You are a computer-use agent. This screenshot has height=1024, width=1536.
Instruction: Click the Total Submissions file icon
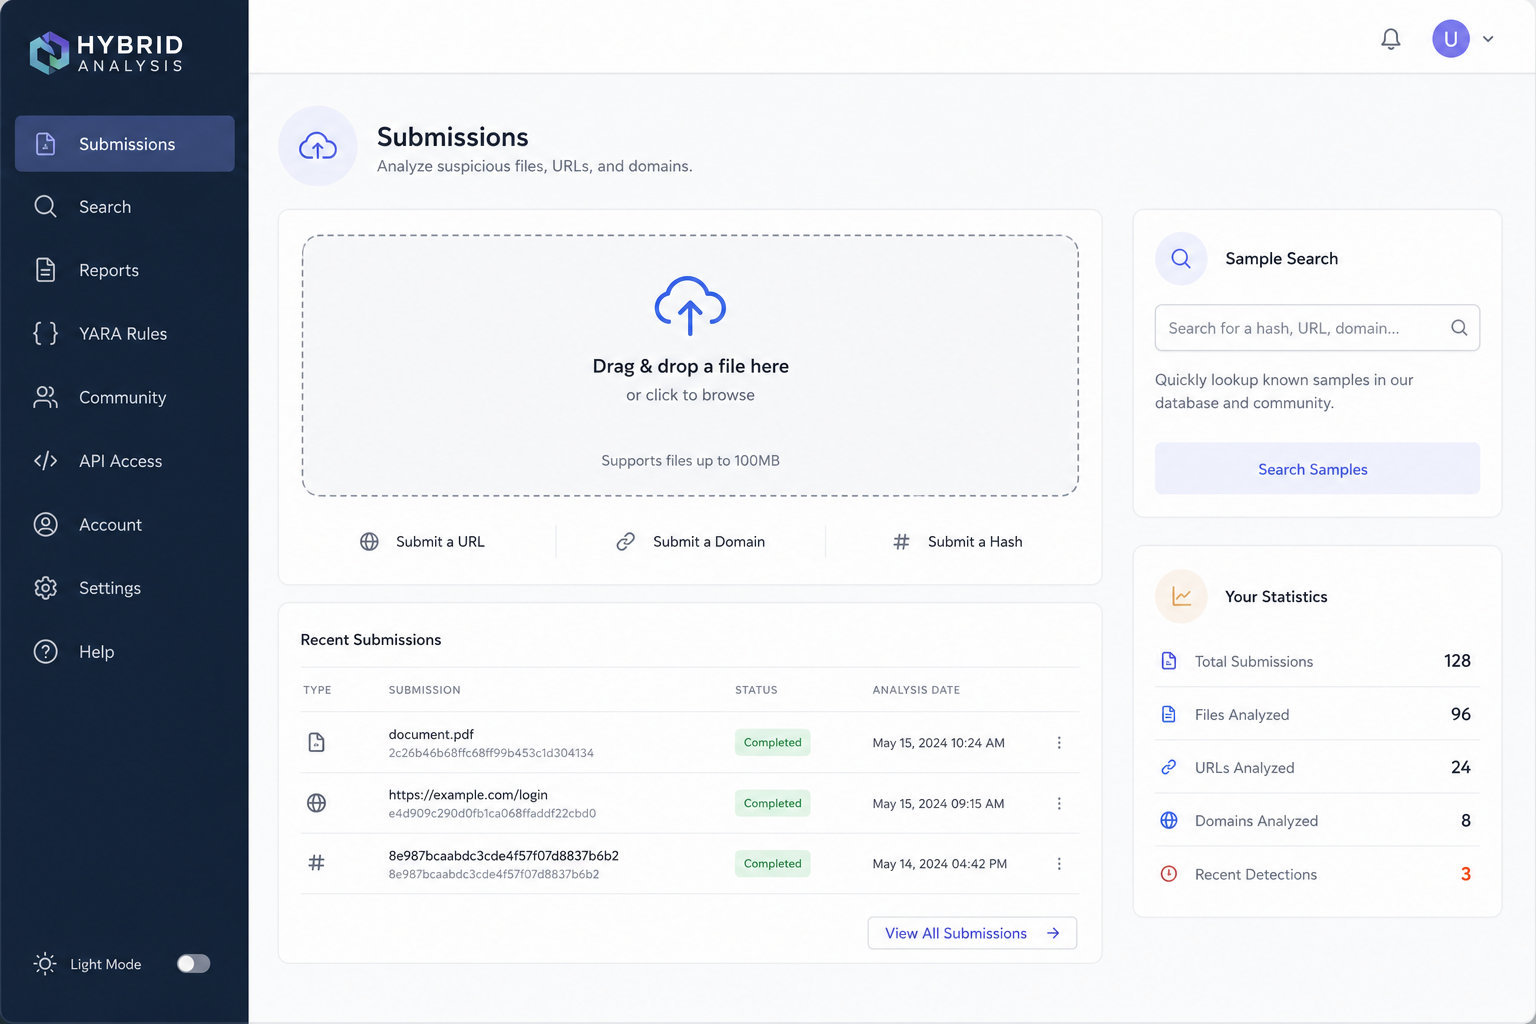click(1168, 661)
